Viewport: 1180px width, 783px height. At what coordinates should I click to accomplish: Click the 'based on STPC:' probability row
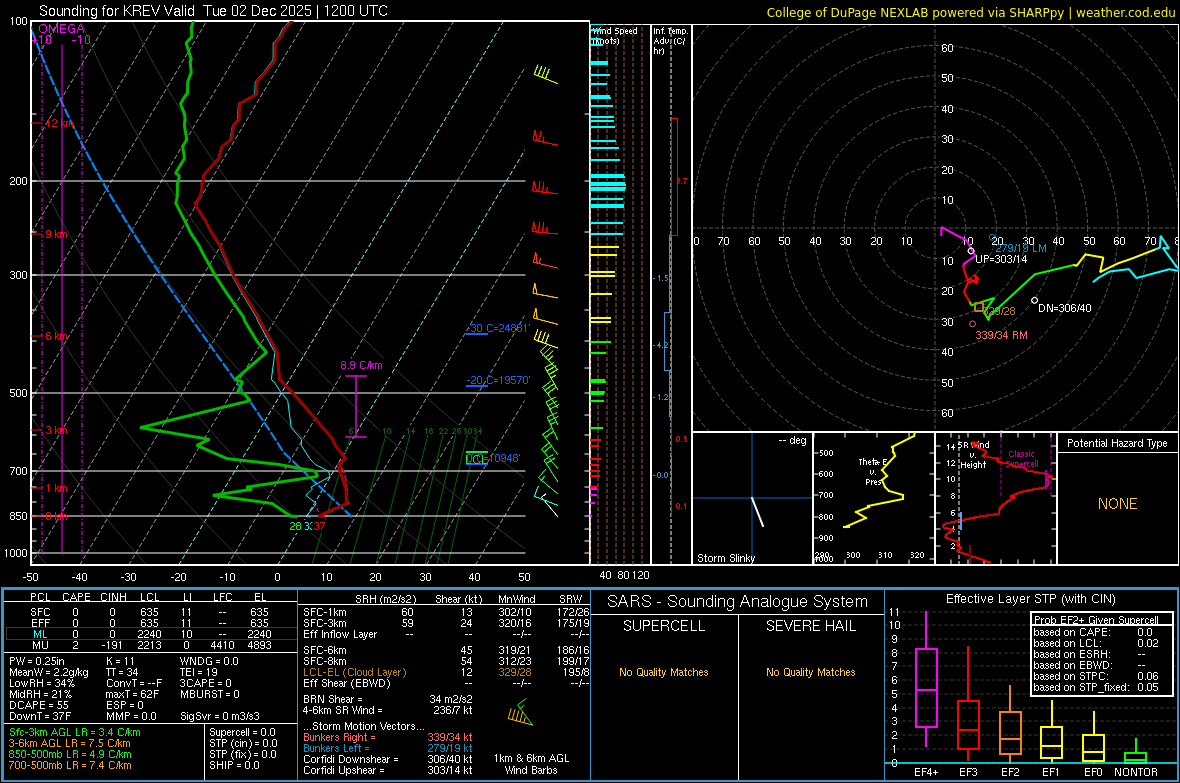click(1096, 676)
